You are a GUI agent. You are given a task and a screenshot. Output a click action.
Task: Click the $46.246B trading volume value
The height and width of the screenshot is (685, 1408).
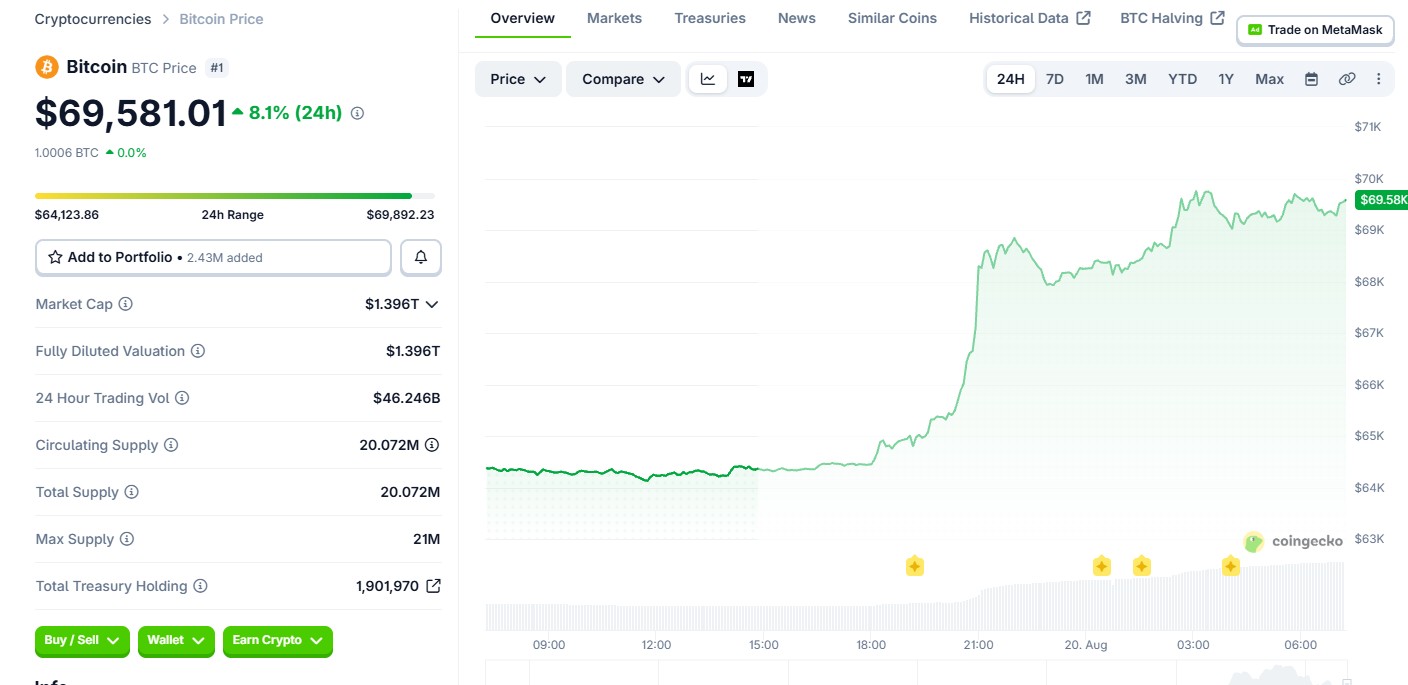[407, 398]
